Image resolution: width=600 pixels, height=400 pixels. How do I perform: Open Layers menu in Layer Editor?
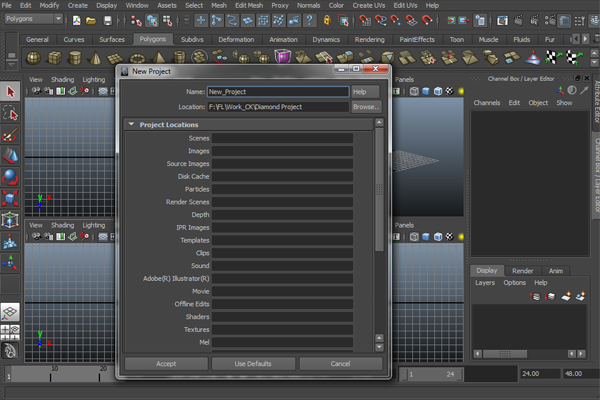(485, 282)
